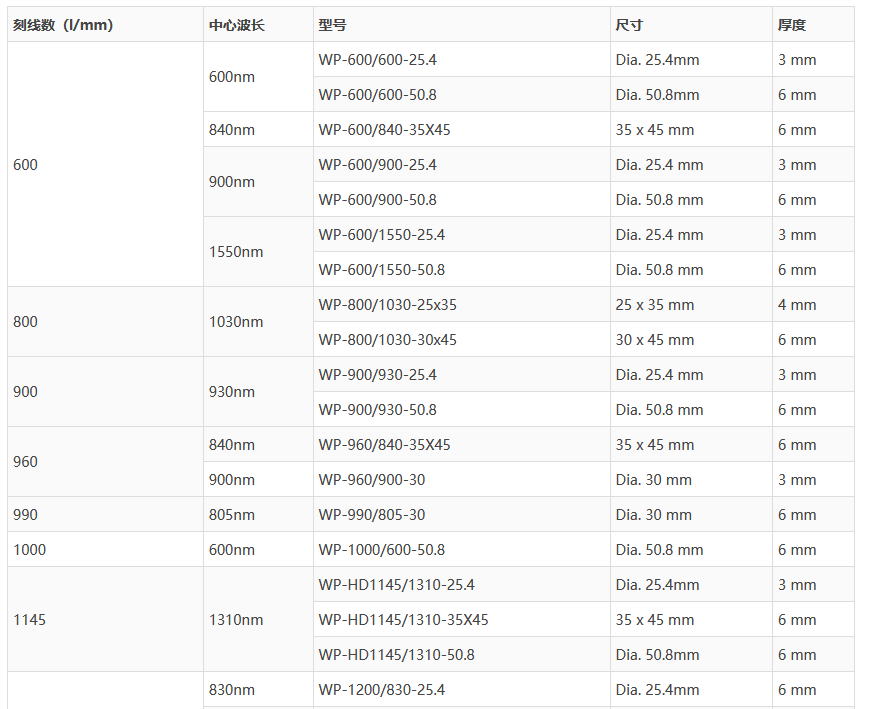Click model WP-960/900-30

[372, 480]
